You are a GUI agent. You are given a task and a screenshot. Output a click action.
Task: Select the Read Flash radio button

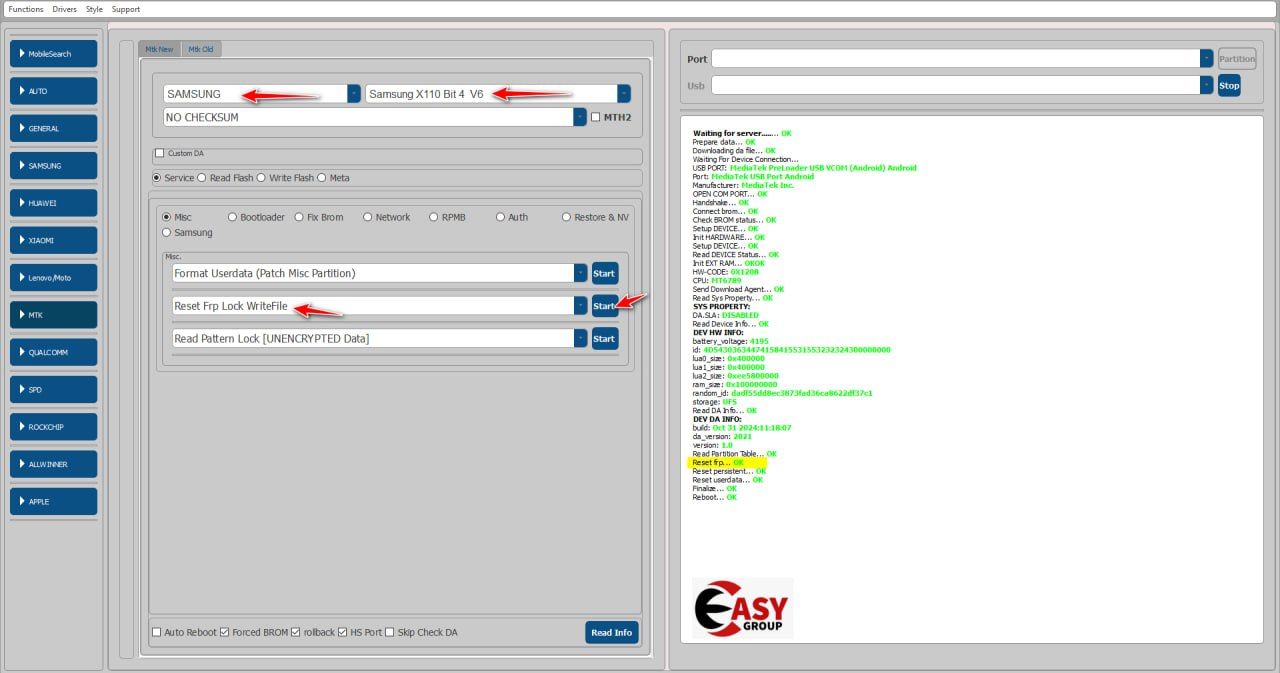201,178
